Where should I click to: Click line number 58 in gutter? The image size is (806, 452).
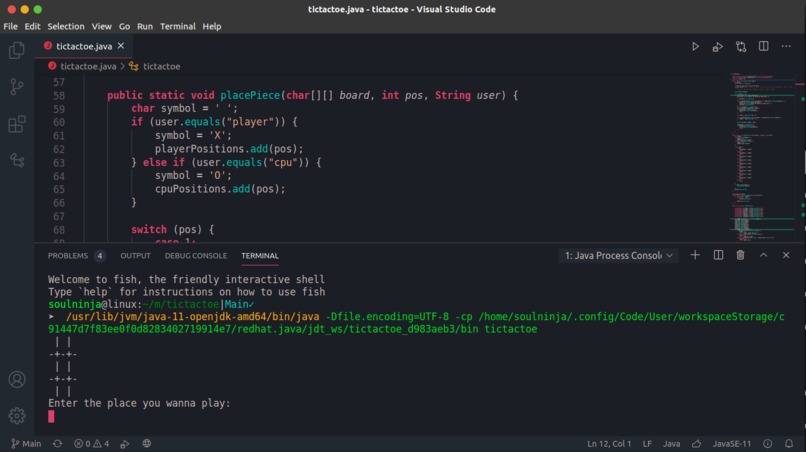coord(59,96)
